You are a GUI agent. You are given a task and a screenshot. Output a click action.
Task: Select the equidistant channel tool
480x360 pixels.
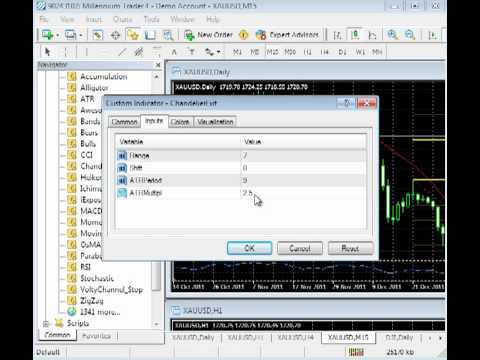139,52
